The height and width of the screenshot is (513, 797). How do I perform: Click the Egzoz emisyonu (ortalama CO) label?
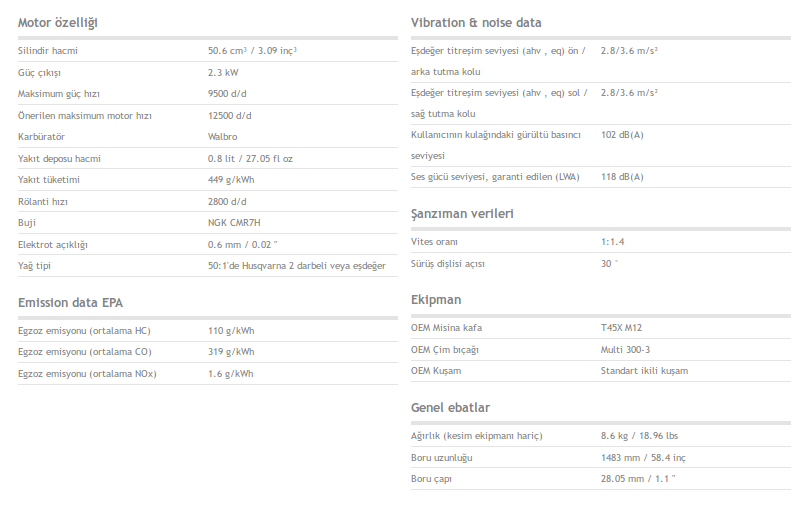pos(87,352)
